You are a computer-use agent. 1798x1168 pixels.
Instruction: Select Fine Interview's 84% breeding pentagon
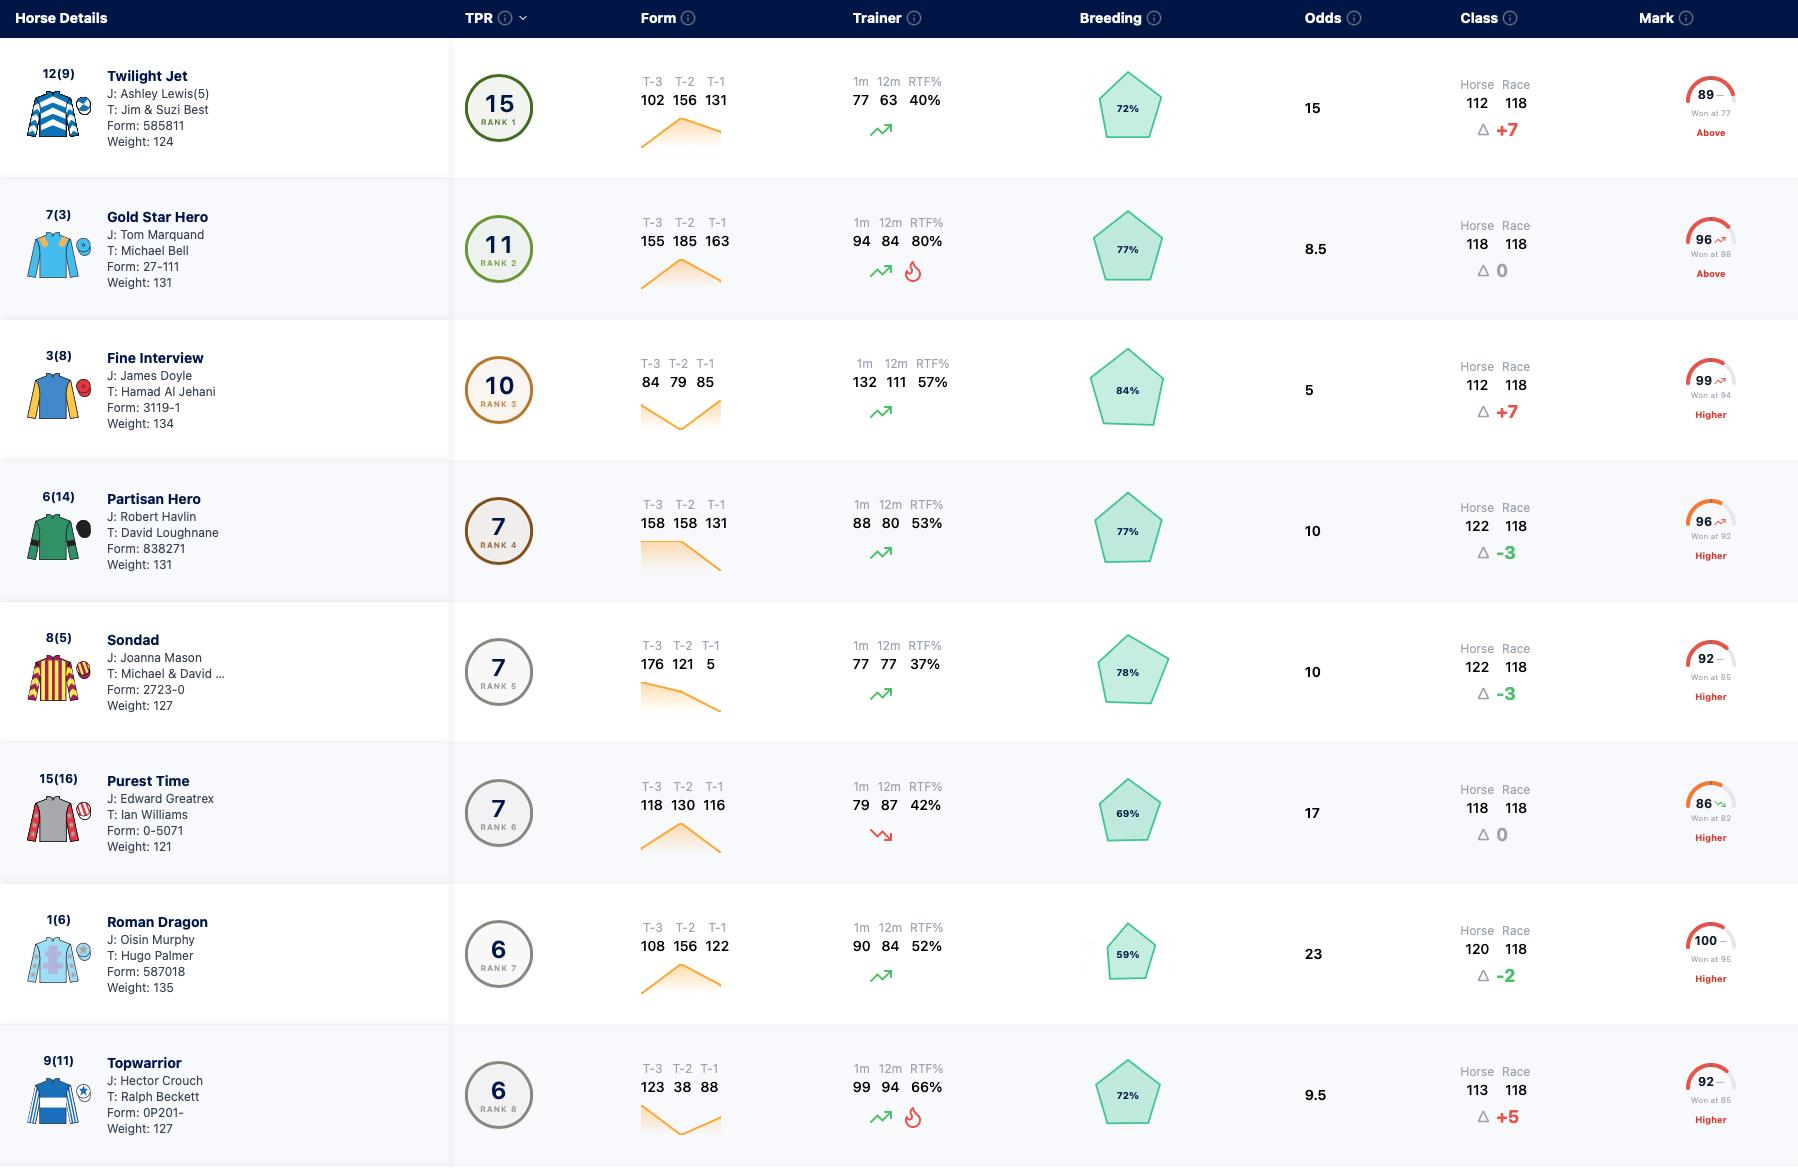[1127, 388]
